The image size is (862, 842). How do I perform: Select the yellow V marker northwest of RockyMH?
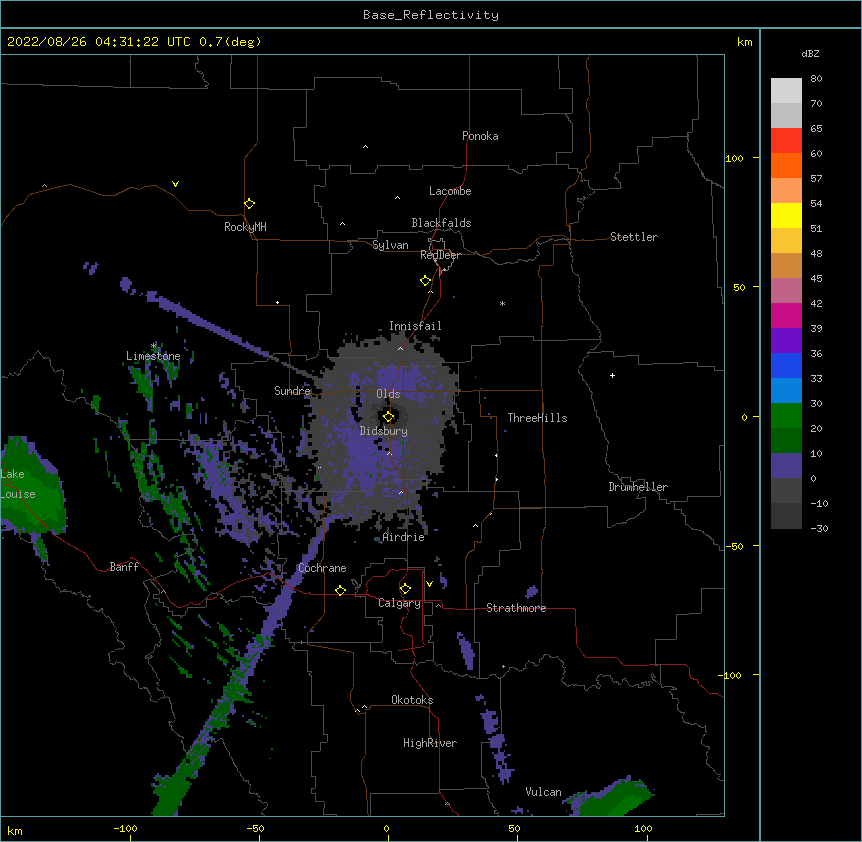point(175,184)
